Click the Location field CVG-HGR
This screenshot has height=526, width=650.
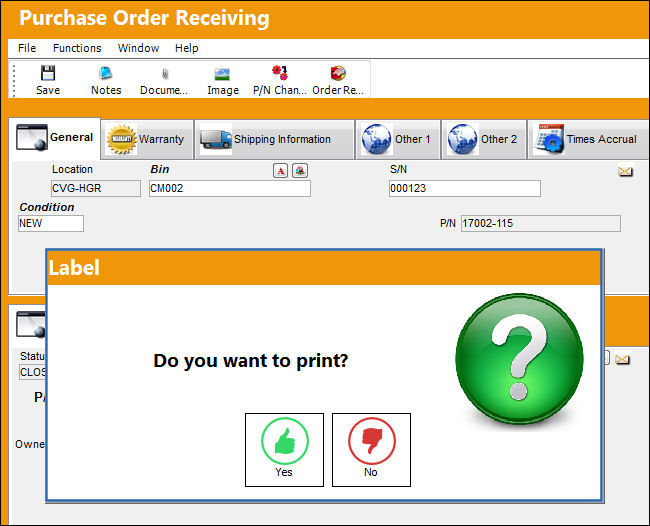pos(96,188)
